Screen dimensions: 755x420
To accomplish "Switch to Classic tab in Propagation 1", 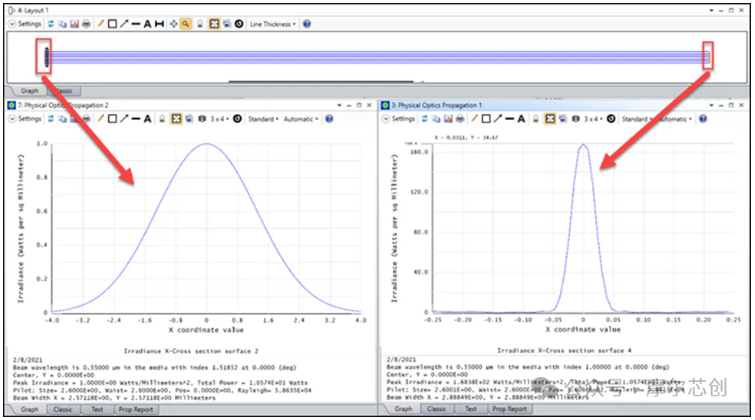I will [437, 409].
